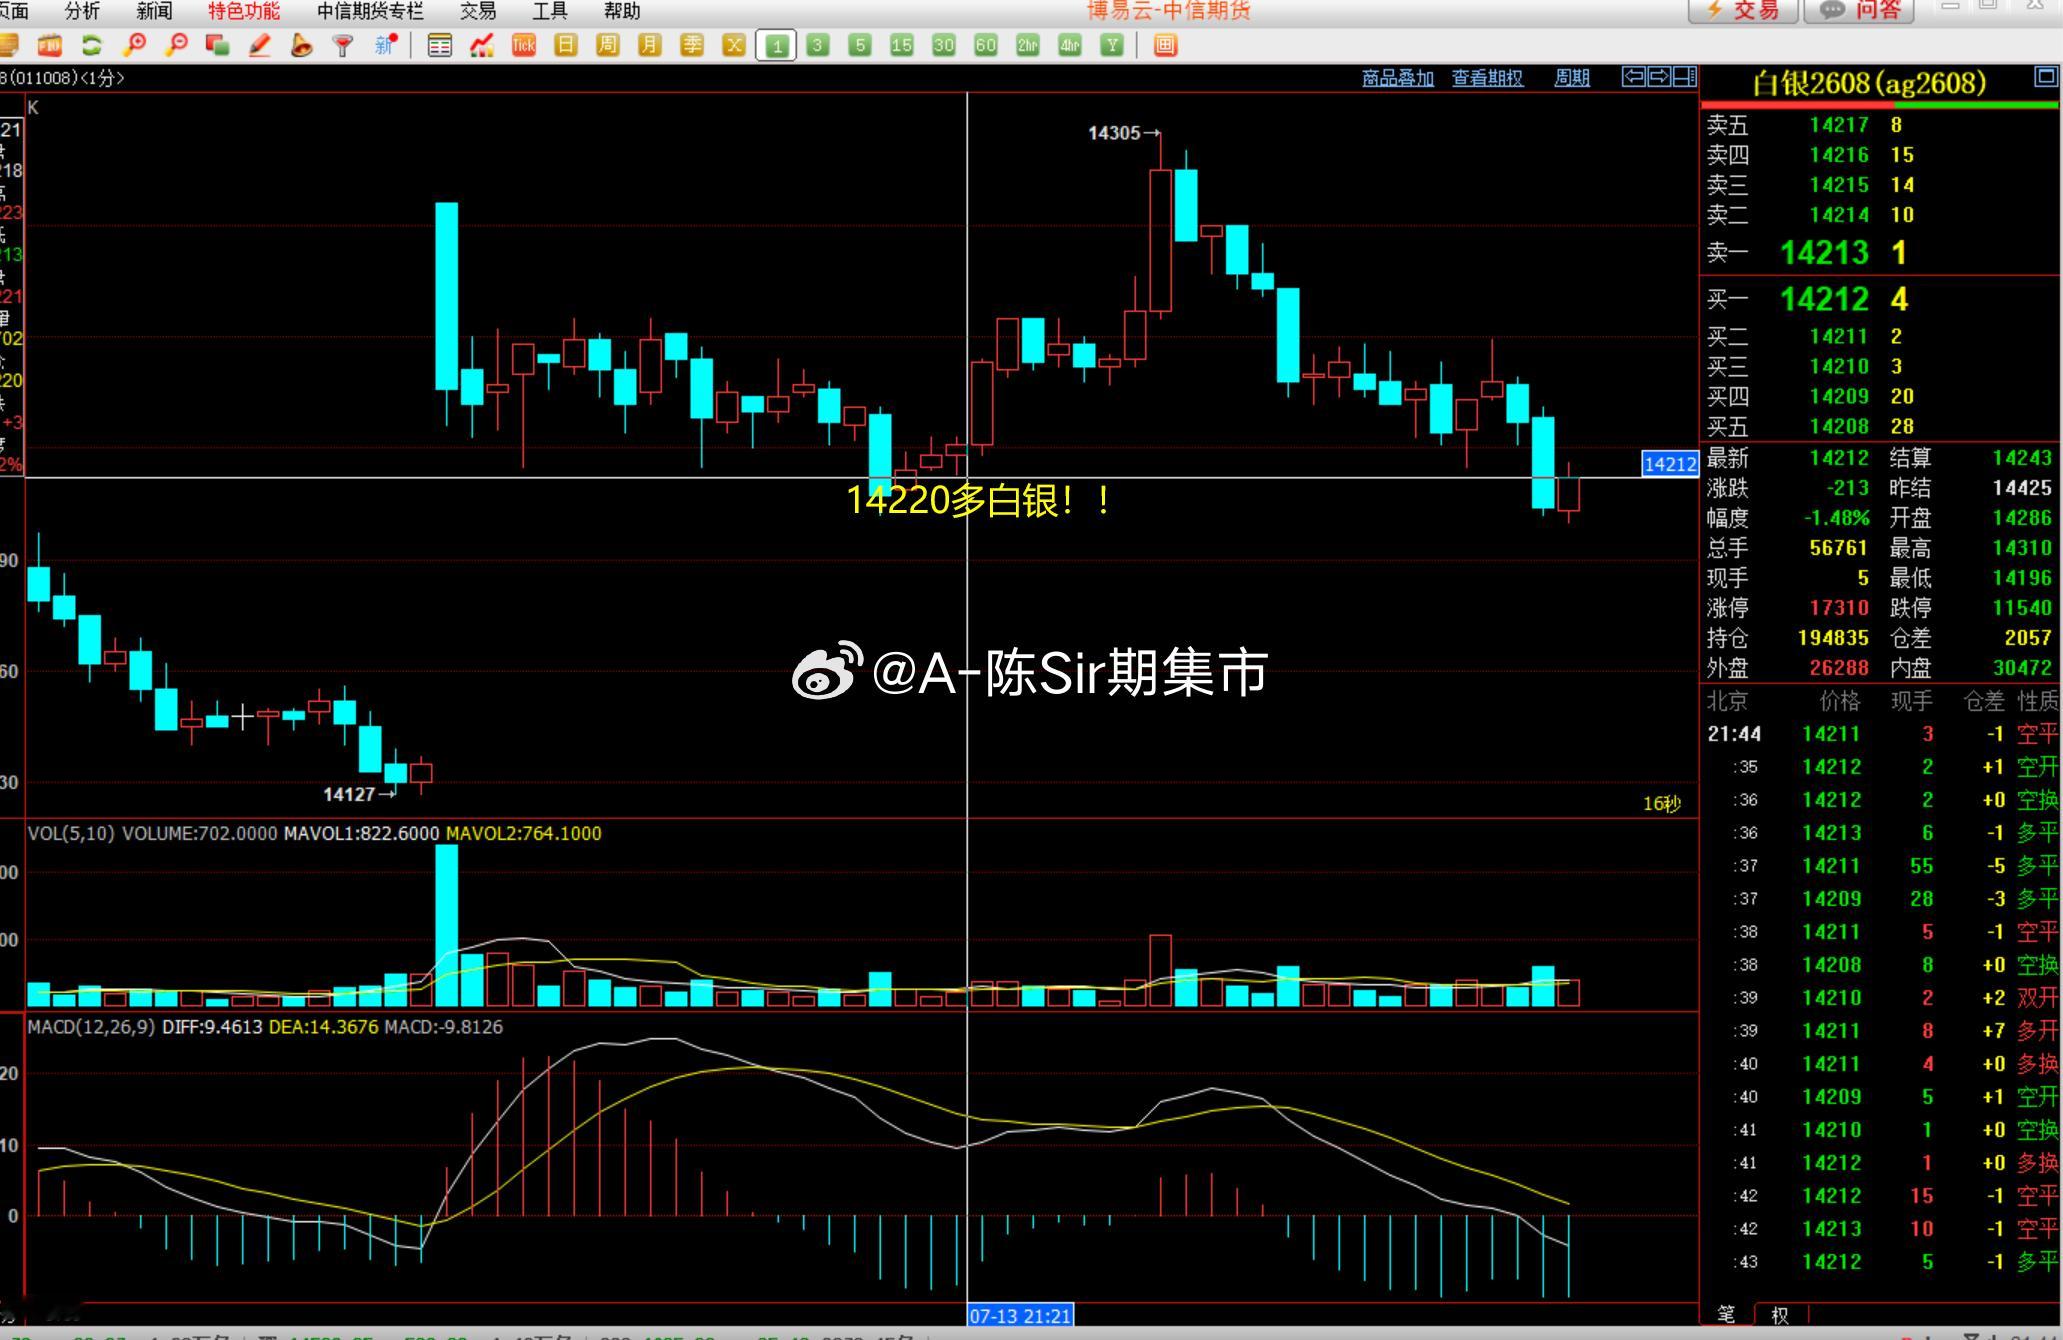2063x1340 pixels.
Task: Click the 买五 price 14208
Action: pyautogui.click(x=1839, y=427)
